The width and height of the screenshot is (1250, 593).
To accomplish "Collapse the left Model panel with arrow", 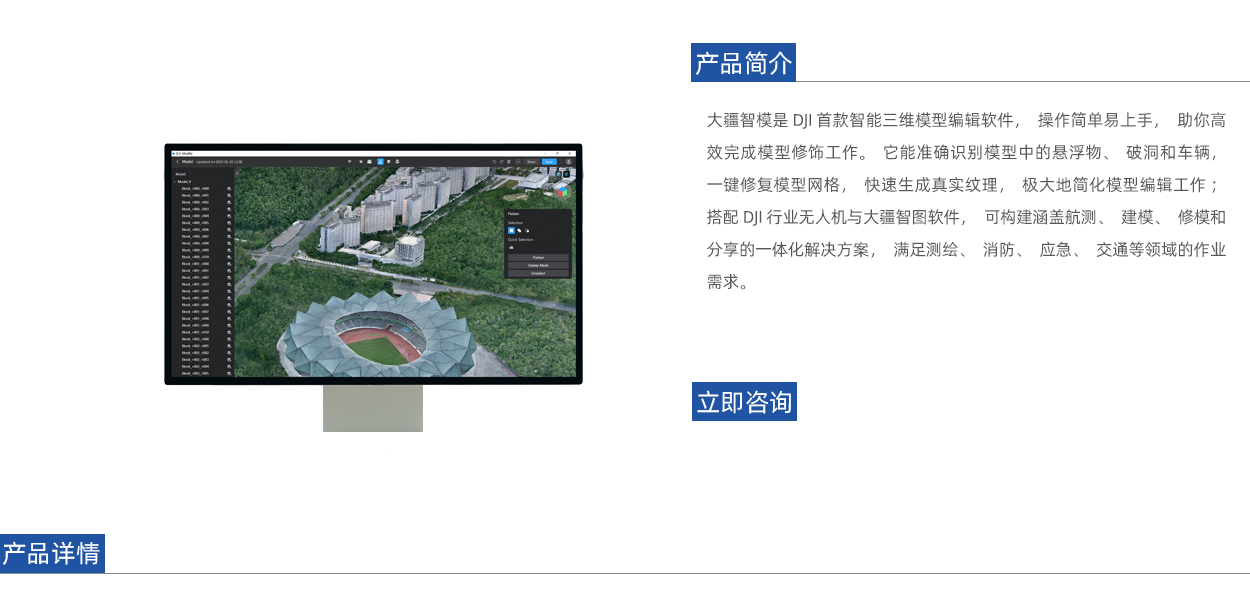I will 237,174.
